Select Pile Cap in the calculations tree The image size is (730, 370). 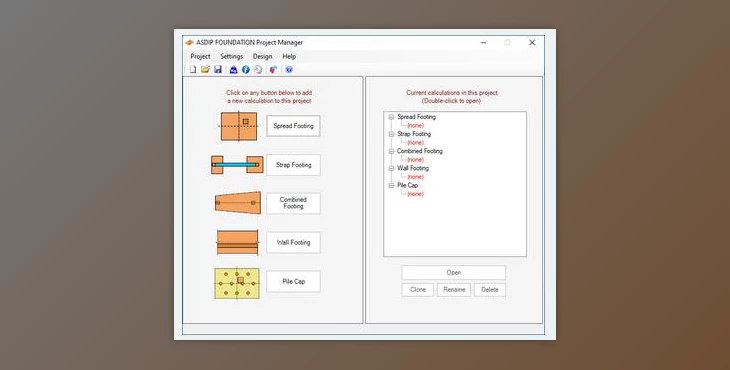tap(407, 185)
